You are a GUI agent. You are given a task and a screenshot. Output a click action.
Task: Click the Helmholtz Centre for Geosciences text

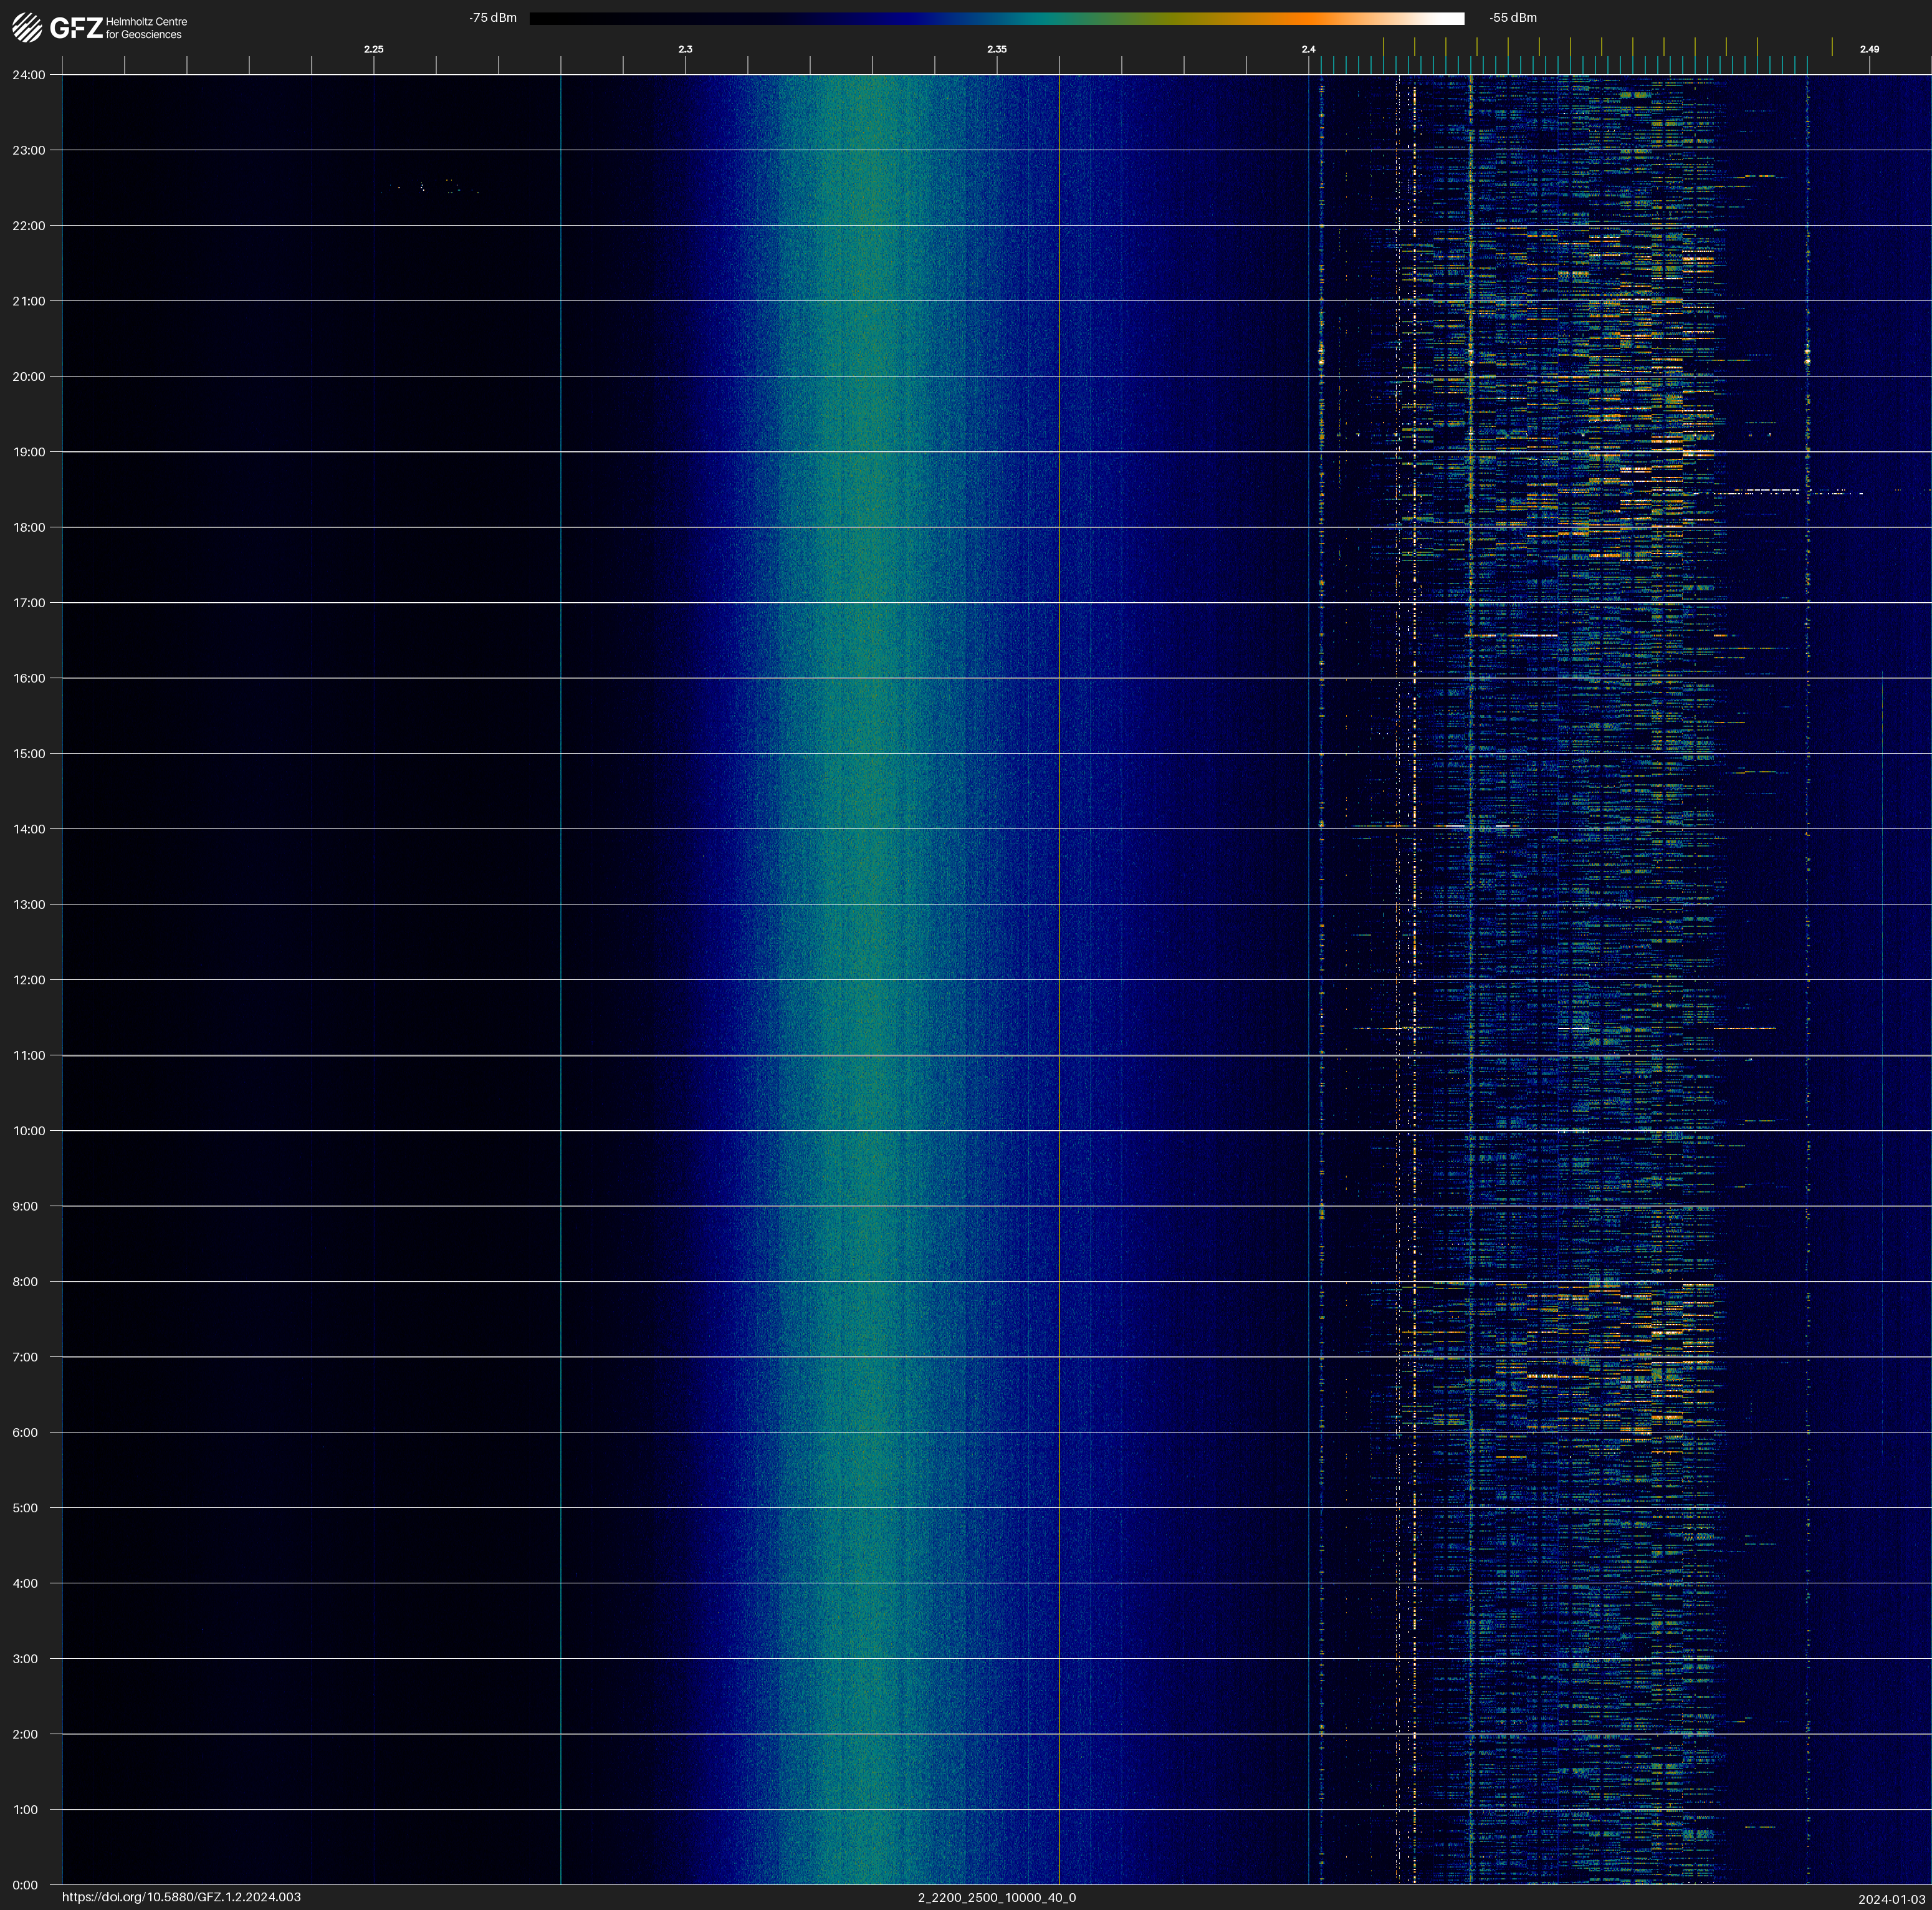tap(146, 28)
